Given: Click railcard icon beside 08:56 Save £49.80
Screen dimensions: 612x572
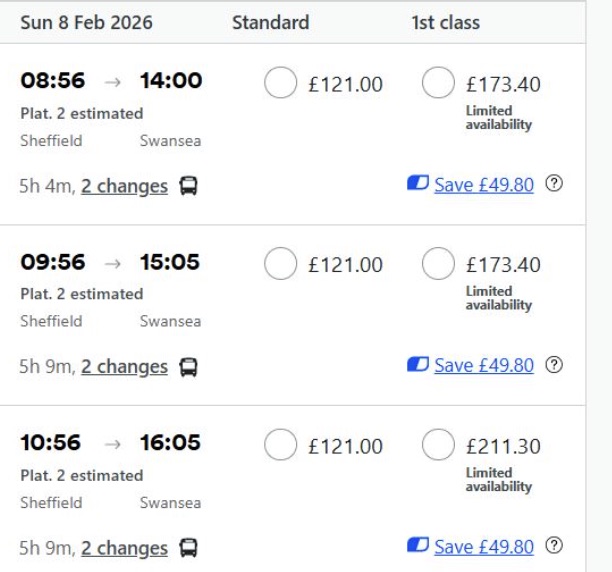Looking at the screenshot, I should click(x=418, y=184).
